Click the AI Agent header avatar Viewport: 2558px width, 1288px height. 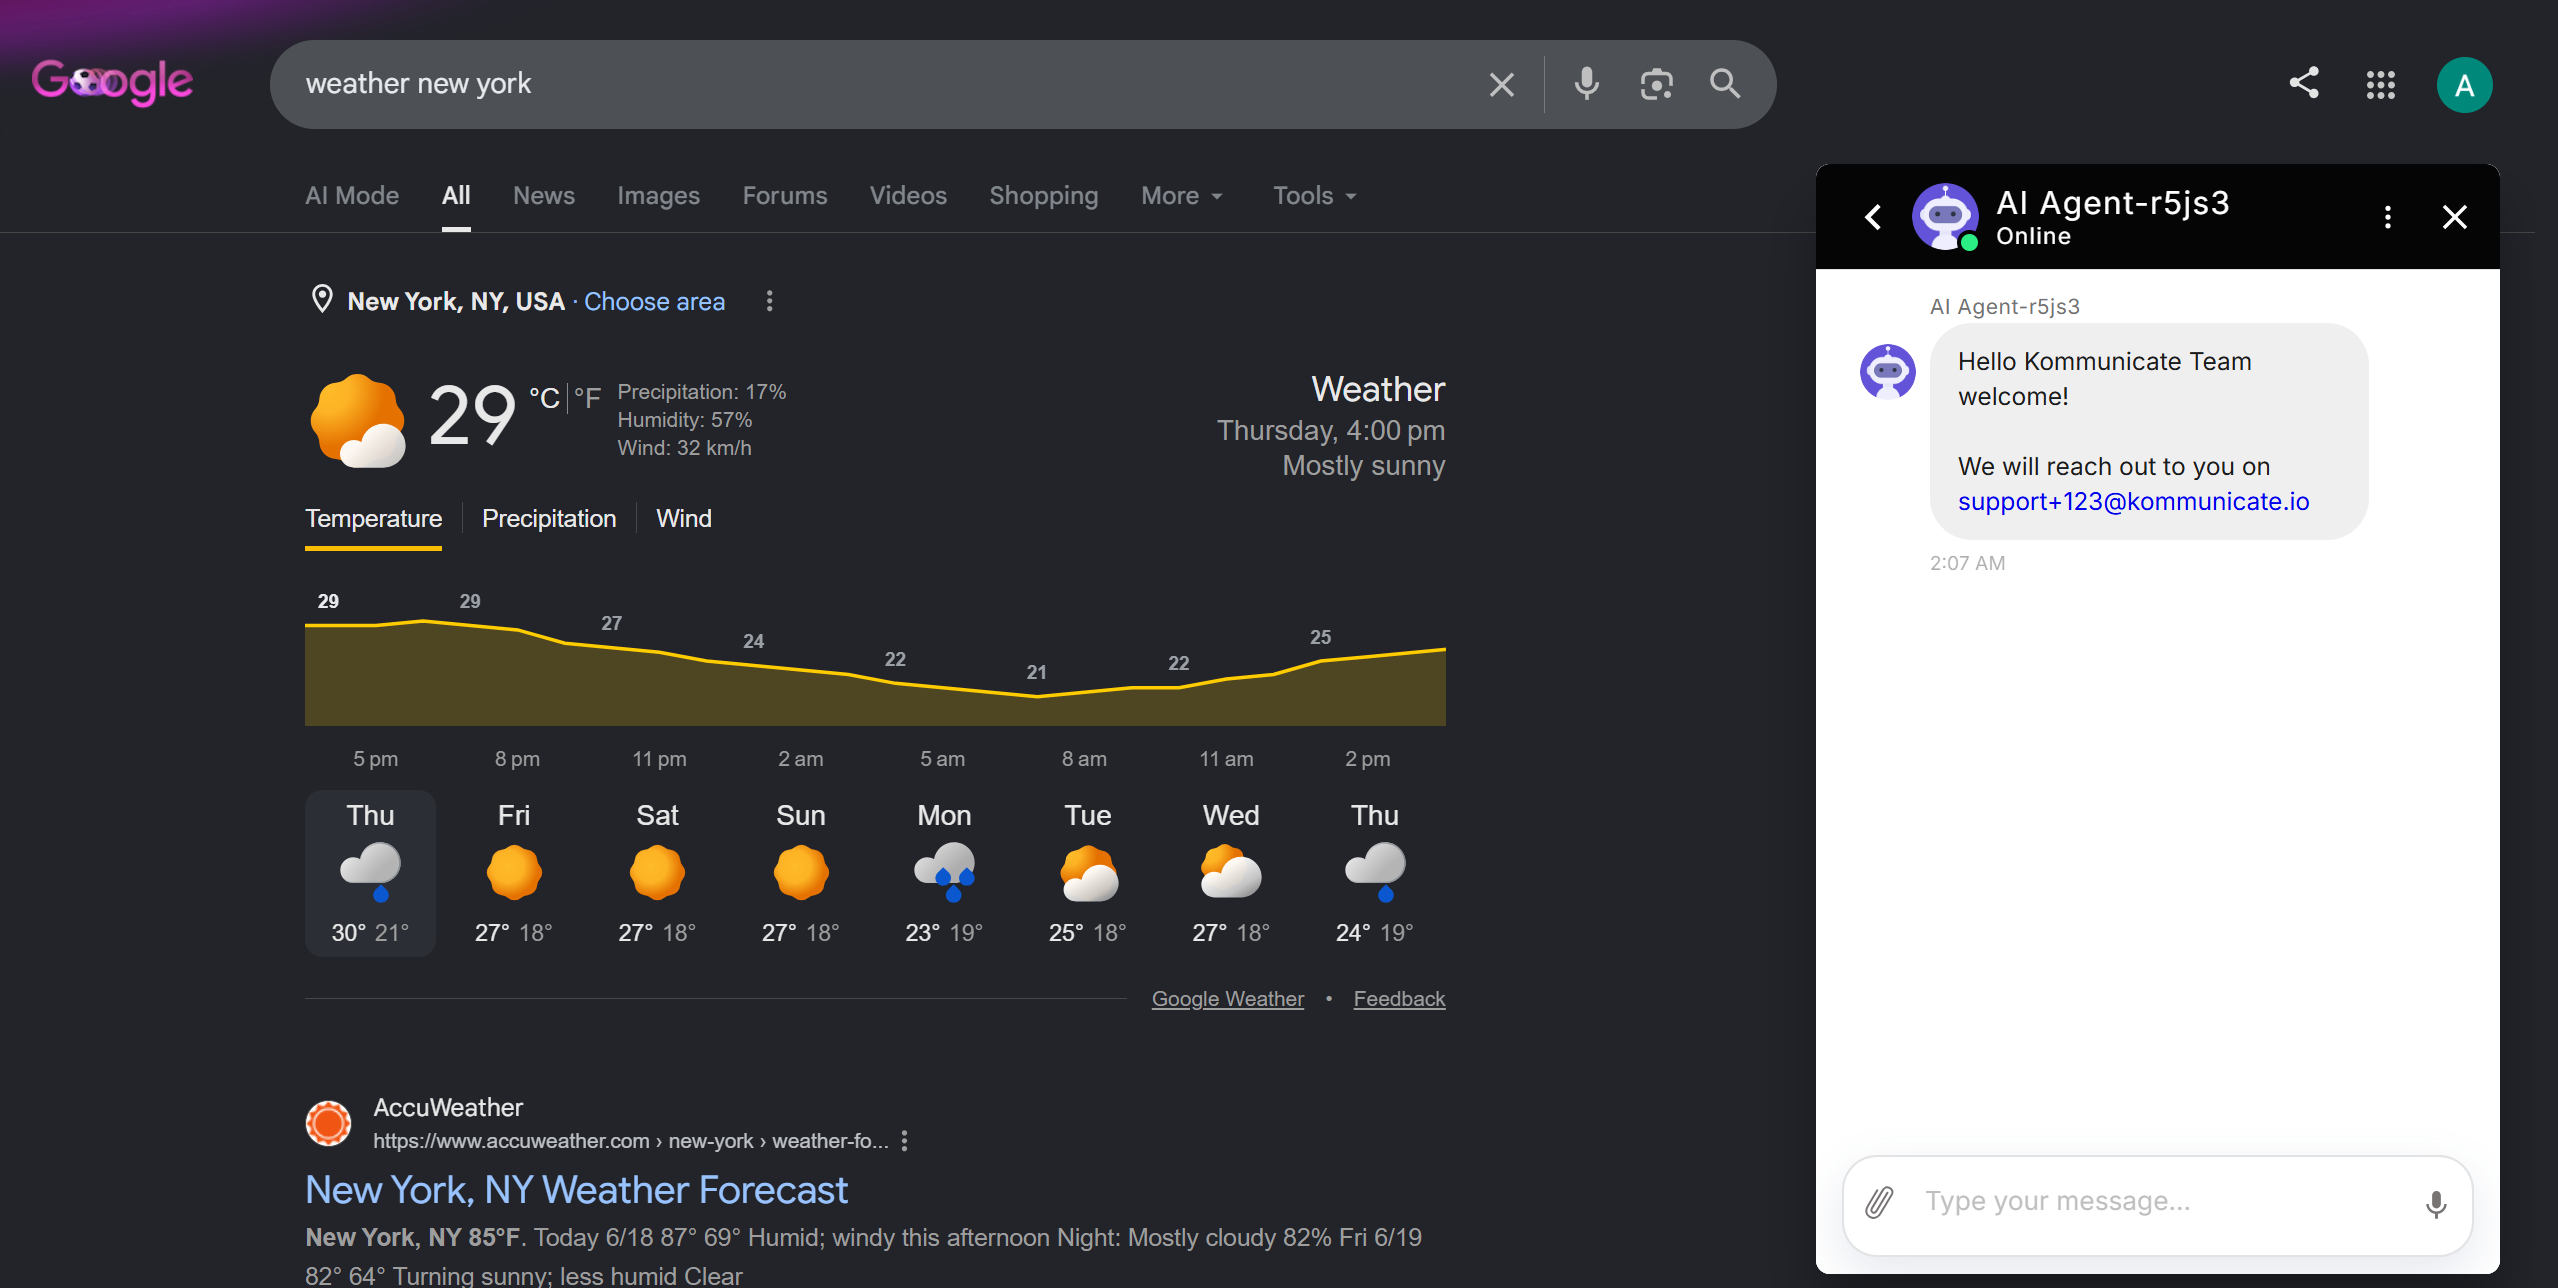point(1945,217)
